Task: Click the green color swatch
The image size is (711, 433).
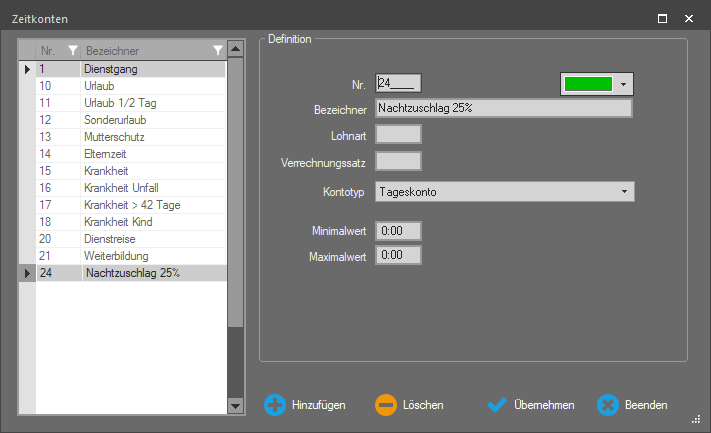Action: [x=588, y=84]
